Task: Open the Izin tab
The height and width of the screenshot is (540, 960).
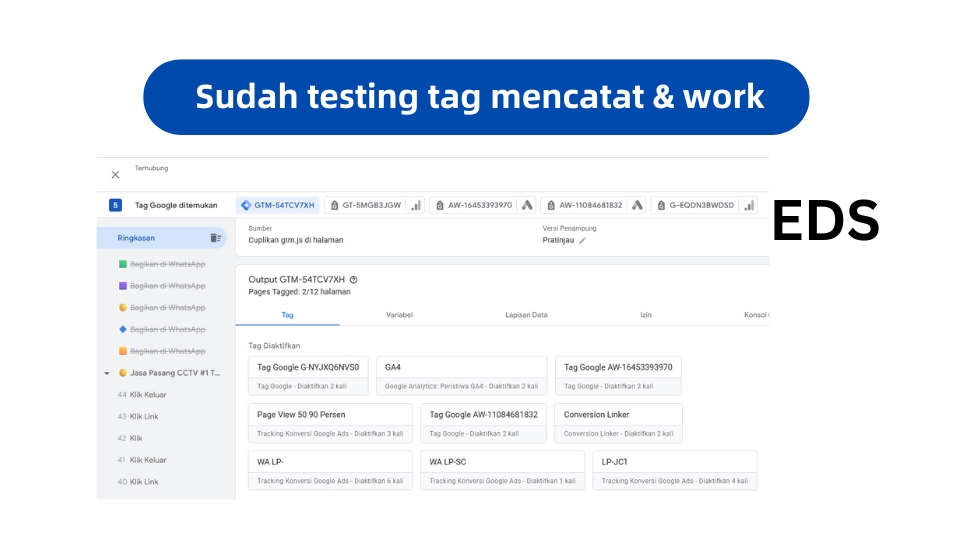Action: point(646,315)
